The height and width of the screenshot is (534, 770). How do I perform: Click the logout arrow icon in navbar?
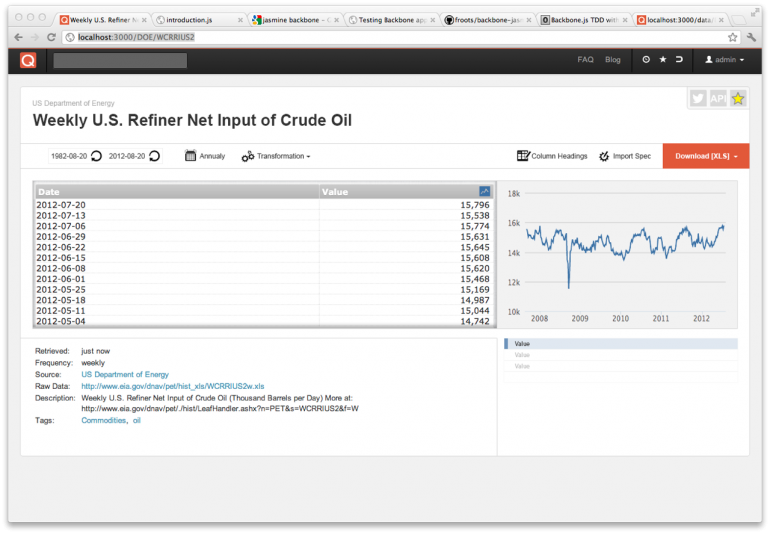[679, 59]
